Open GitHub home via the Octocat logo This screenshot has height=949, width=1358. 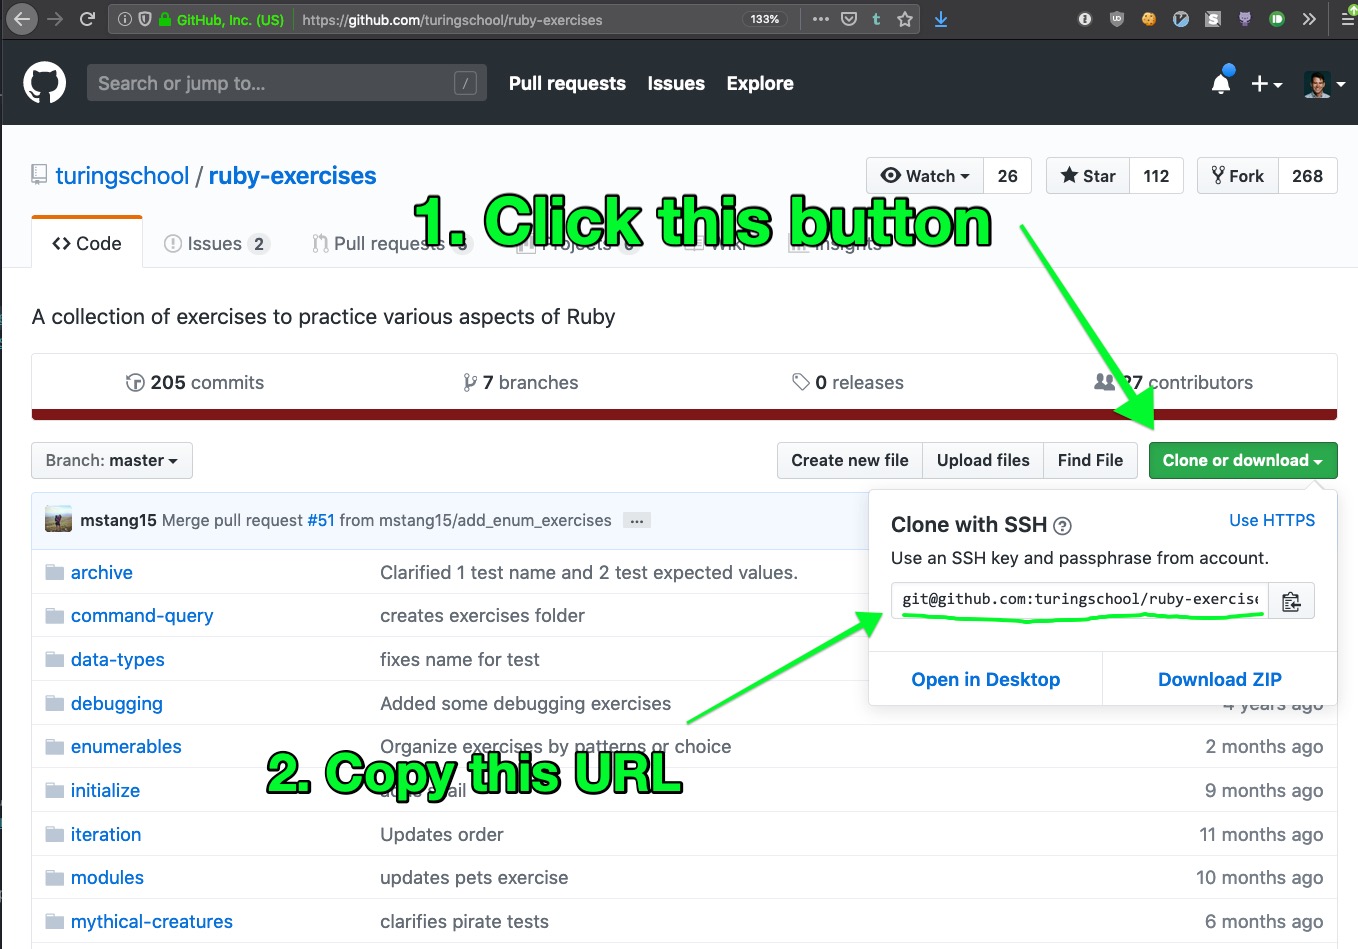pyautogui.click(x=45, y=83)
